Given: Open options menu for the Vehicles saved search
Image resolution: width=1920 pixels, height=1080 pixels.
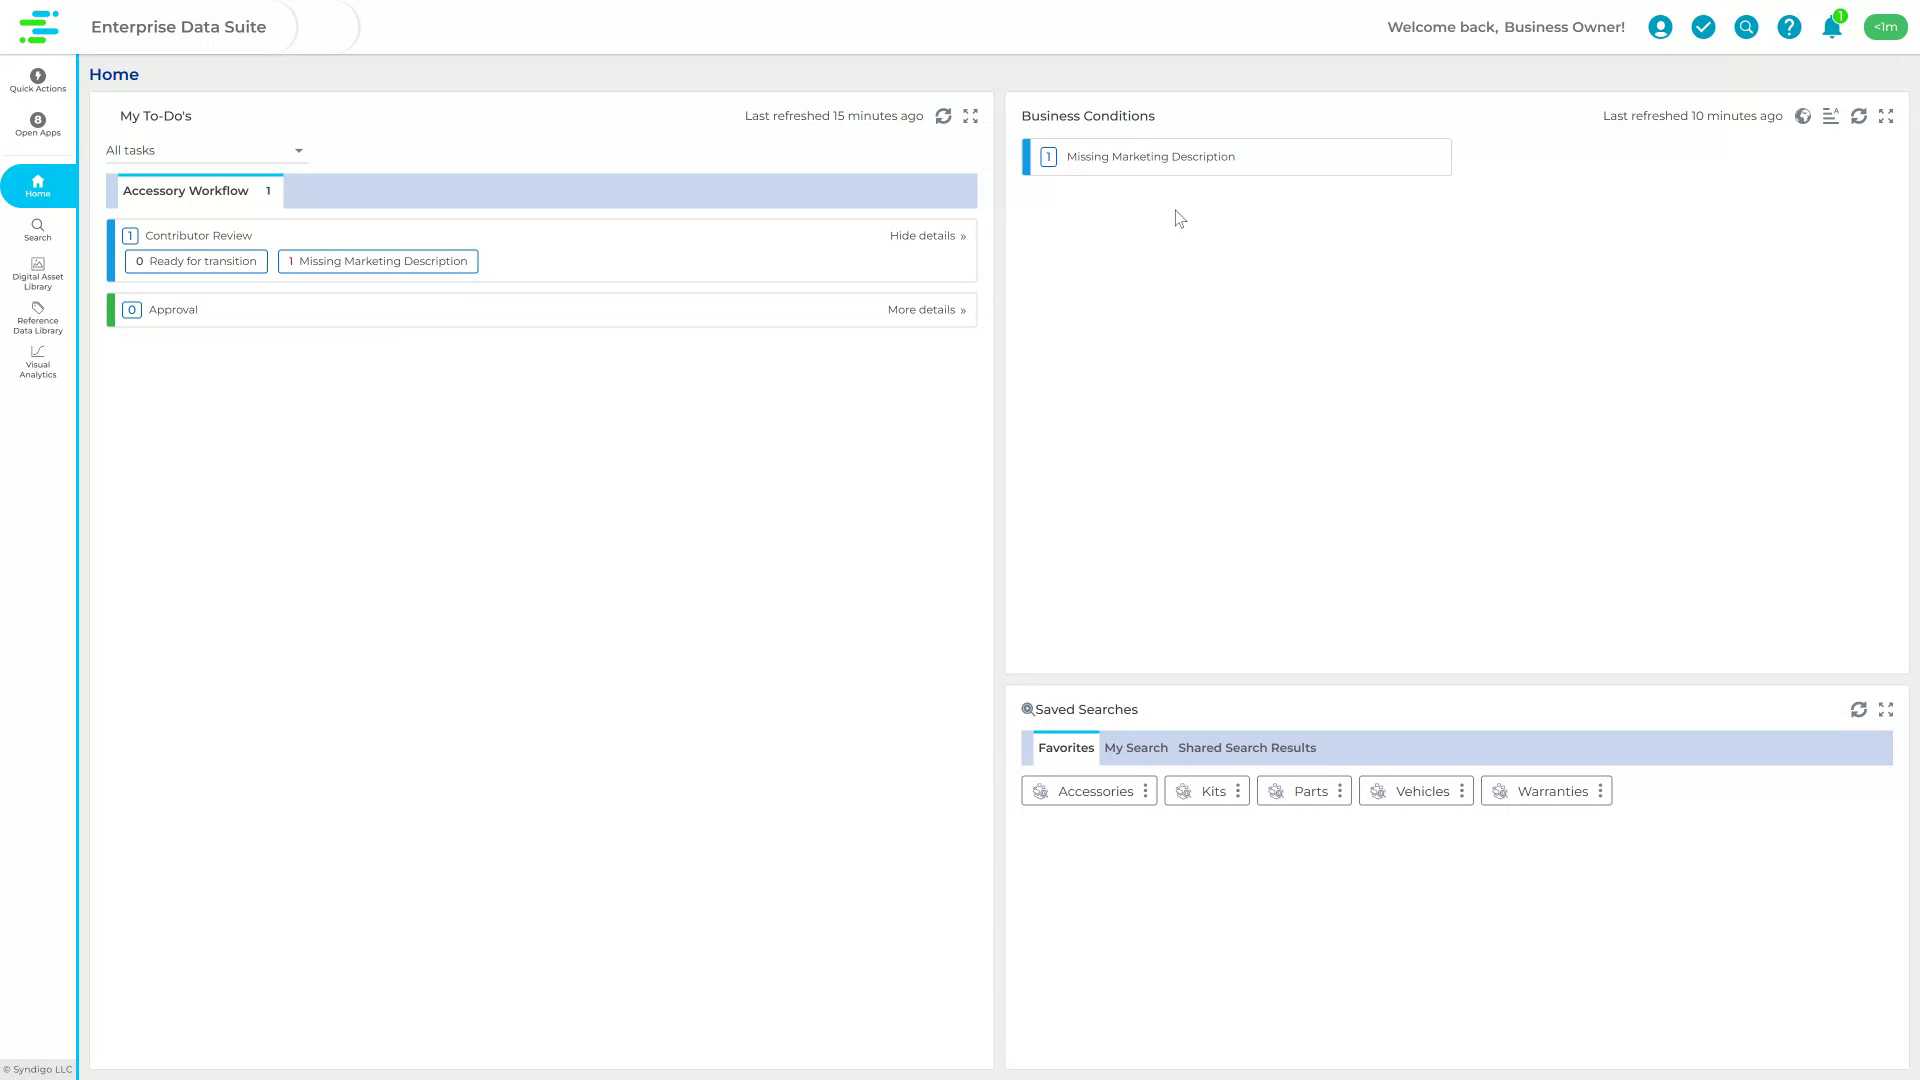Looking at the screenshot, I should pos(1463,790).
